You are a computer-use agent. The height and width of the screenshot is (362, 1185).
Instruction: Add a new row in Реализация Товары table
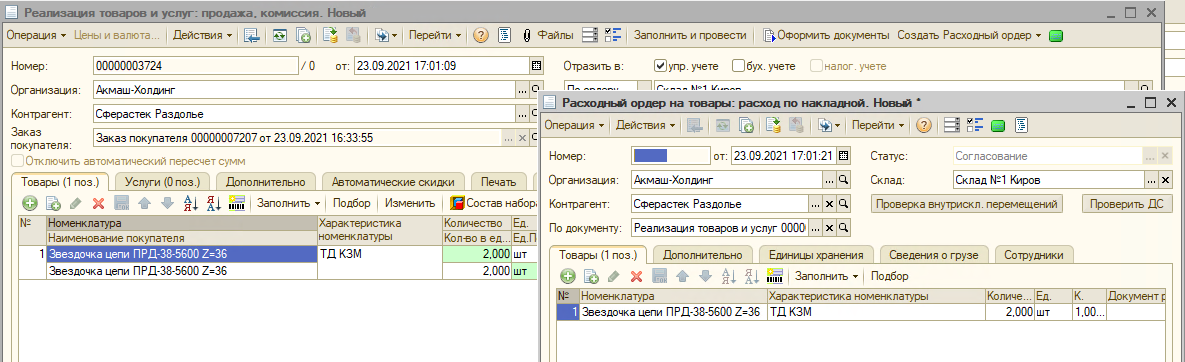click(x=29, y=203)
